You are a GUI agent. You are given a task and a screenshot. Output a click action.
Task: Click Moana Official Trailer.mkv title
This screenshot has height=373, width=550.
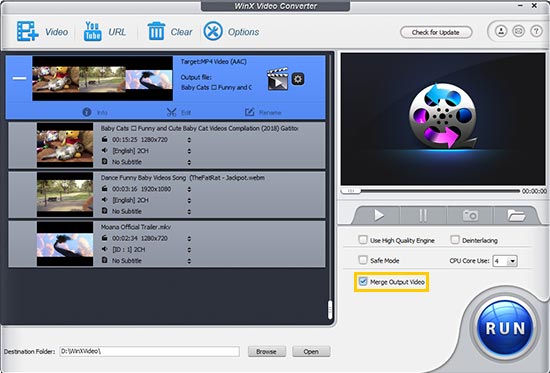click(x=136, y=227)
